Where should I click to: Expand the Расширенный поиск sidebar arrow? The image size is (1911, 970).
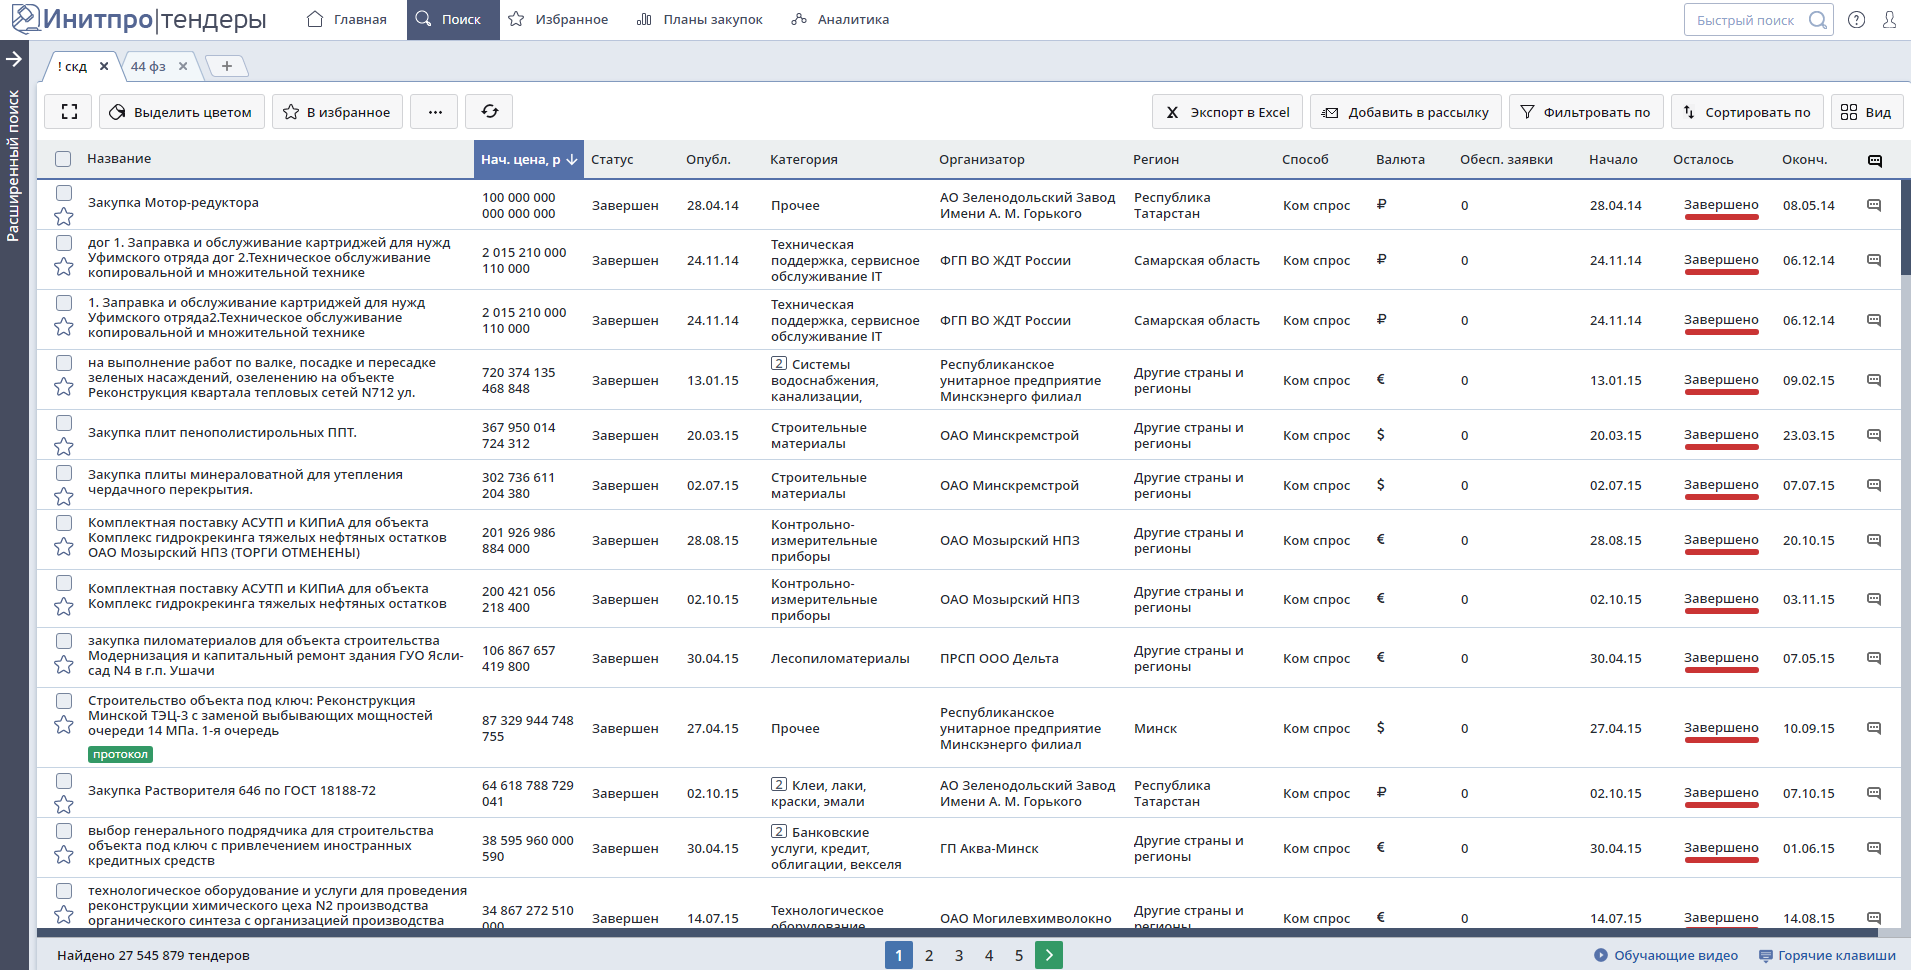(x=14, y=59)
